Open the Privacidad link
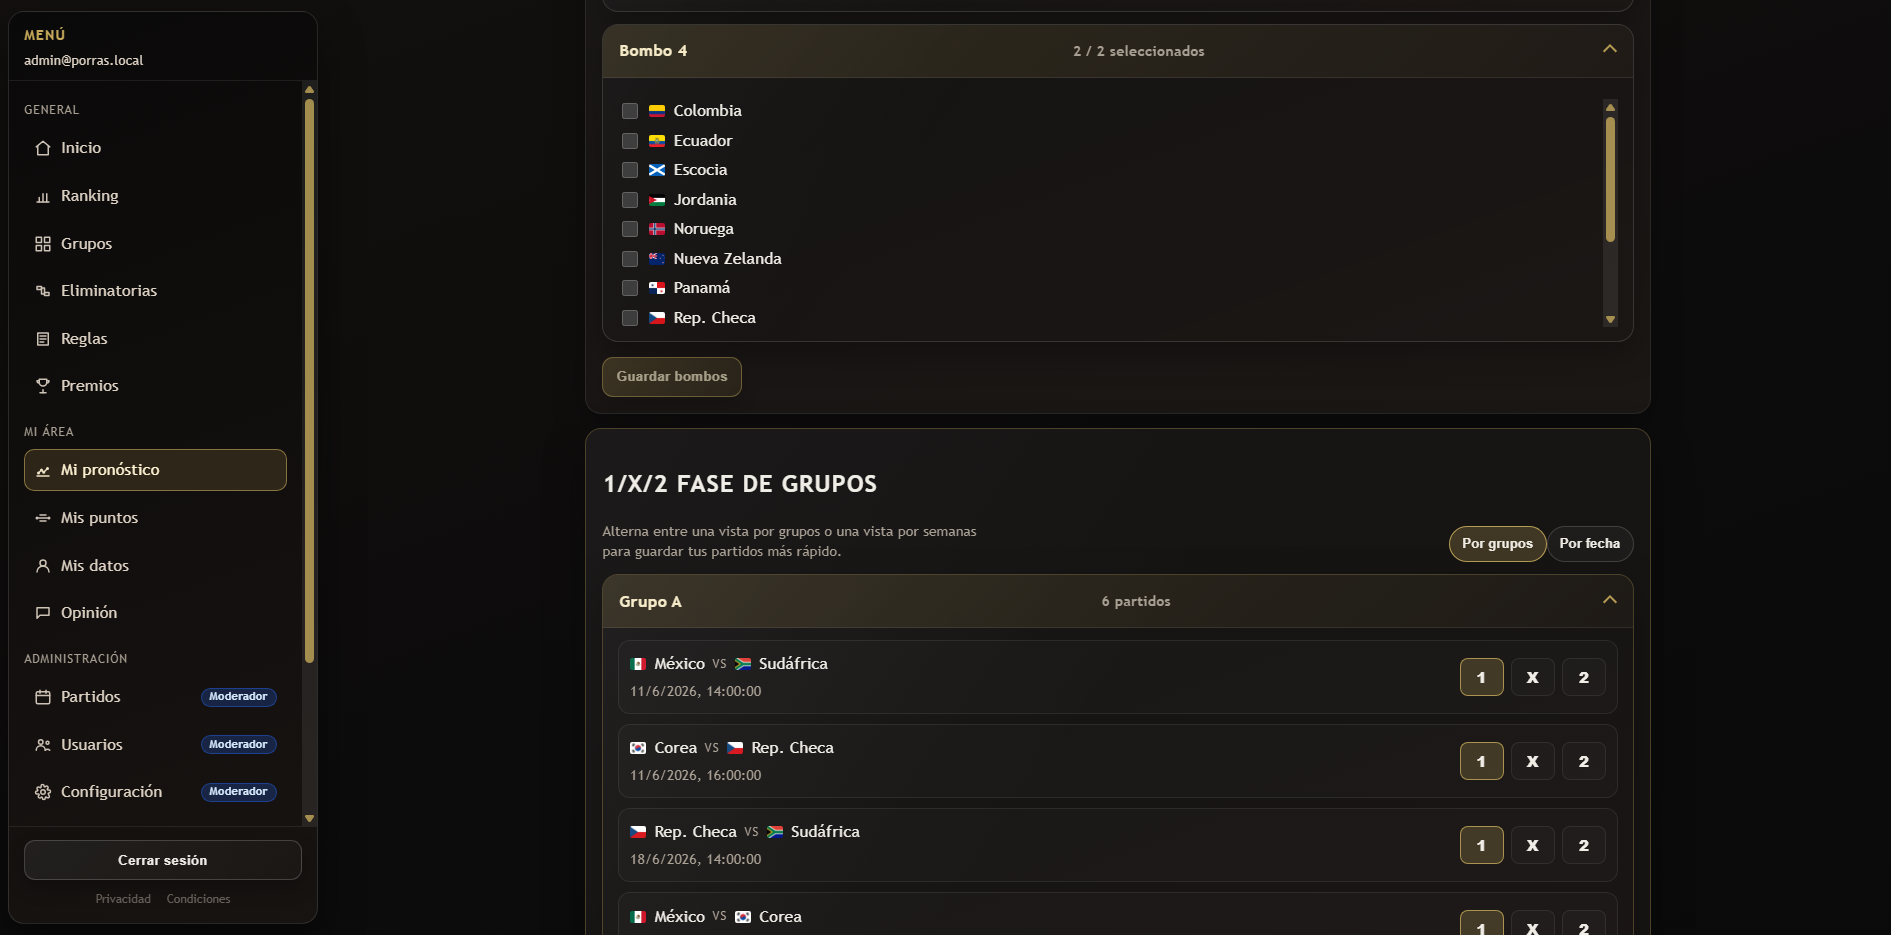1891x935 pixels. click(x=123, y=899)
